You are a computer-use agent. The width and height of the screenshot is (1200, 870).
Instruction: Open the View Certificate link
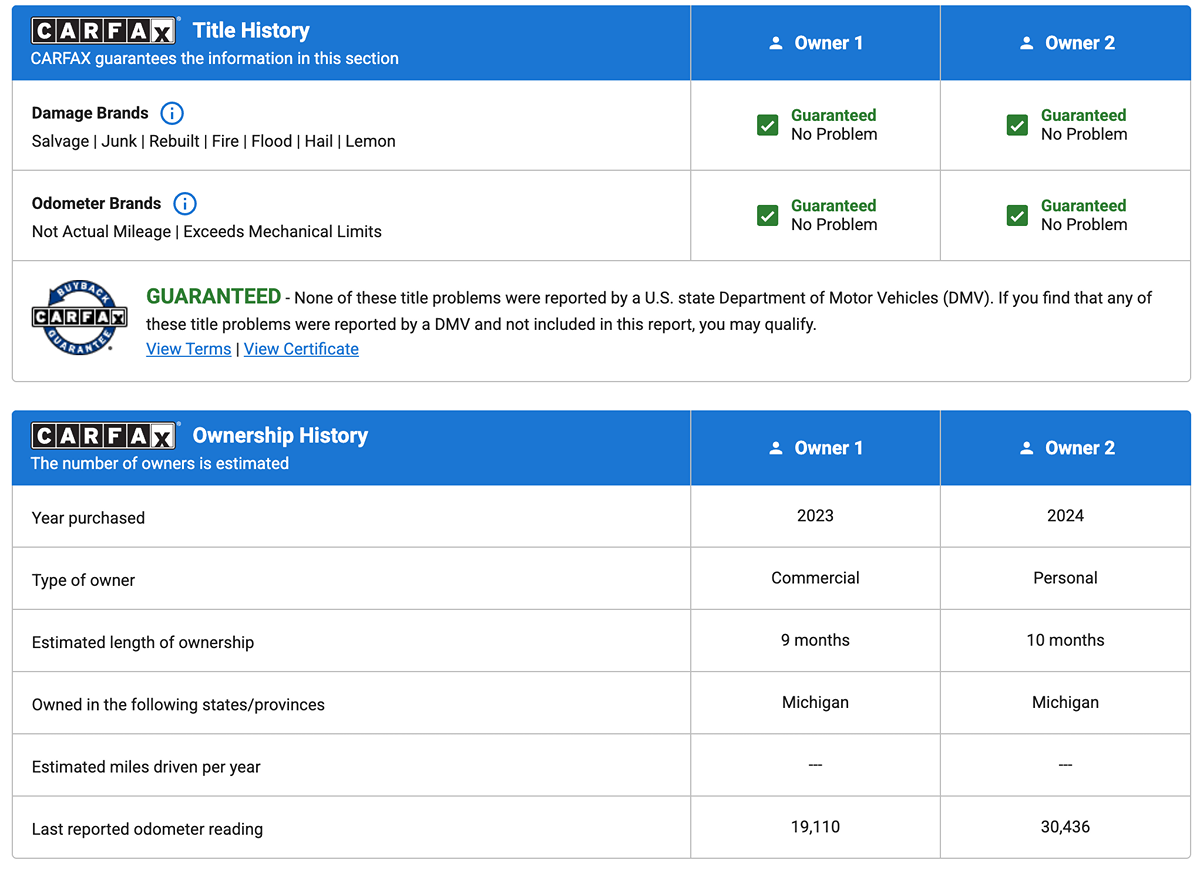pos(301,349)
